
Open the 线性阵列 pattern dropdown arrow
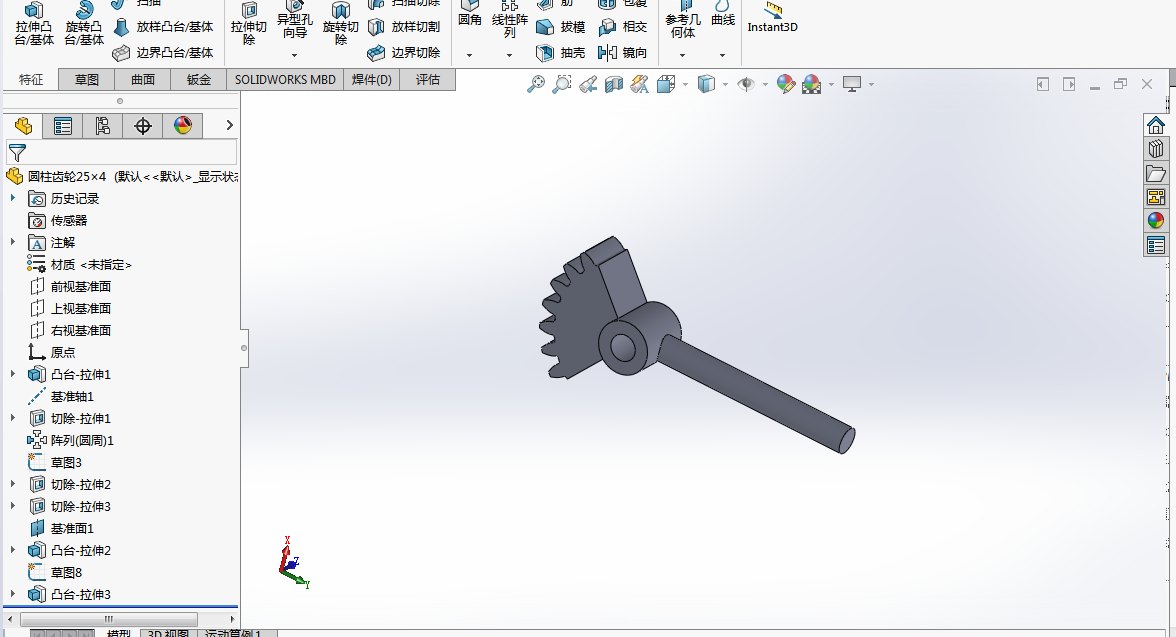[x=509, y=55]
